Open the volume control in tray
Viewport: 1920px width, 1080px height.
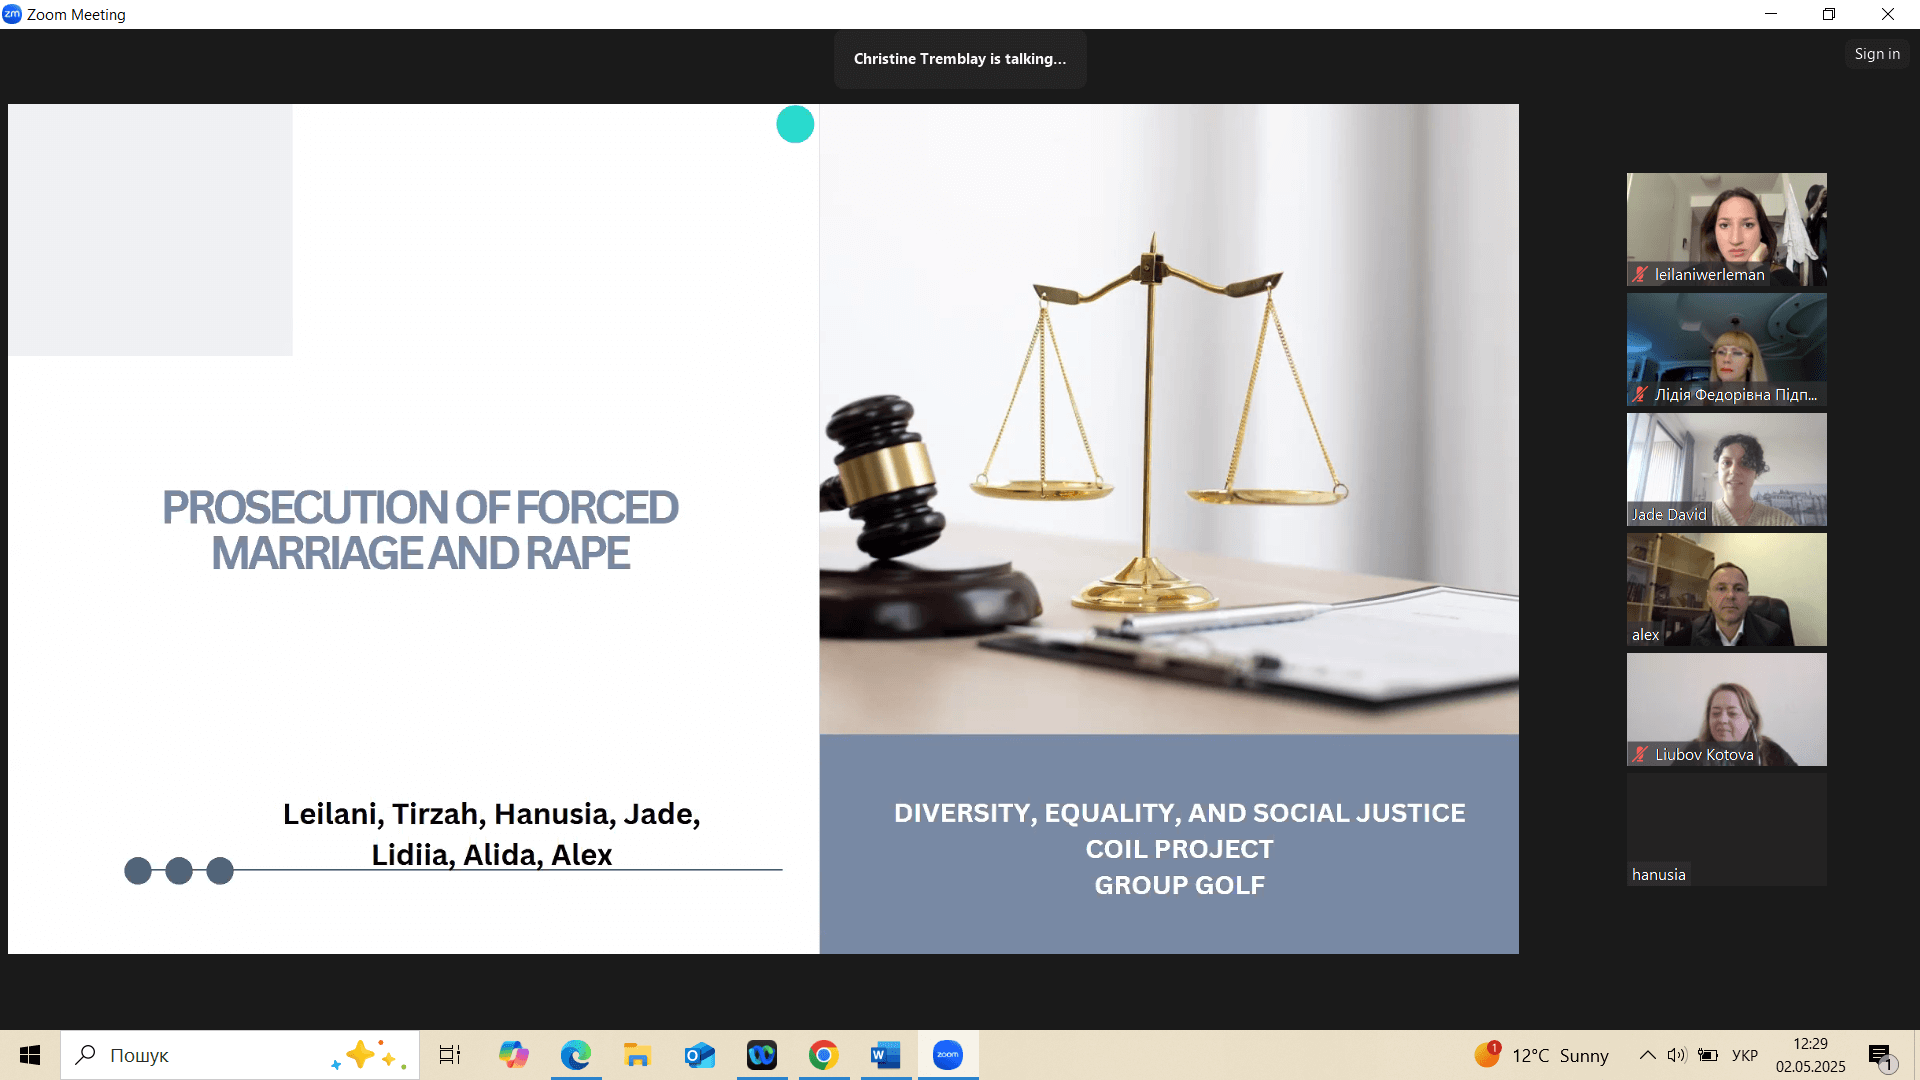(1677, 1055)
